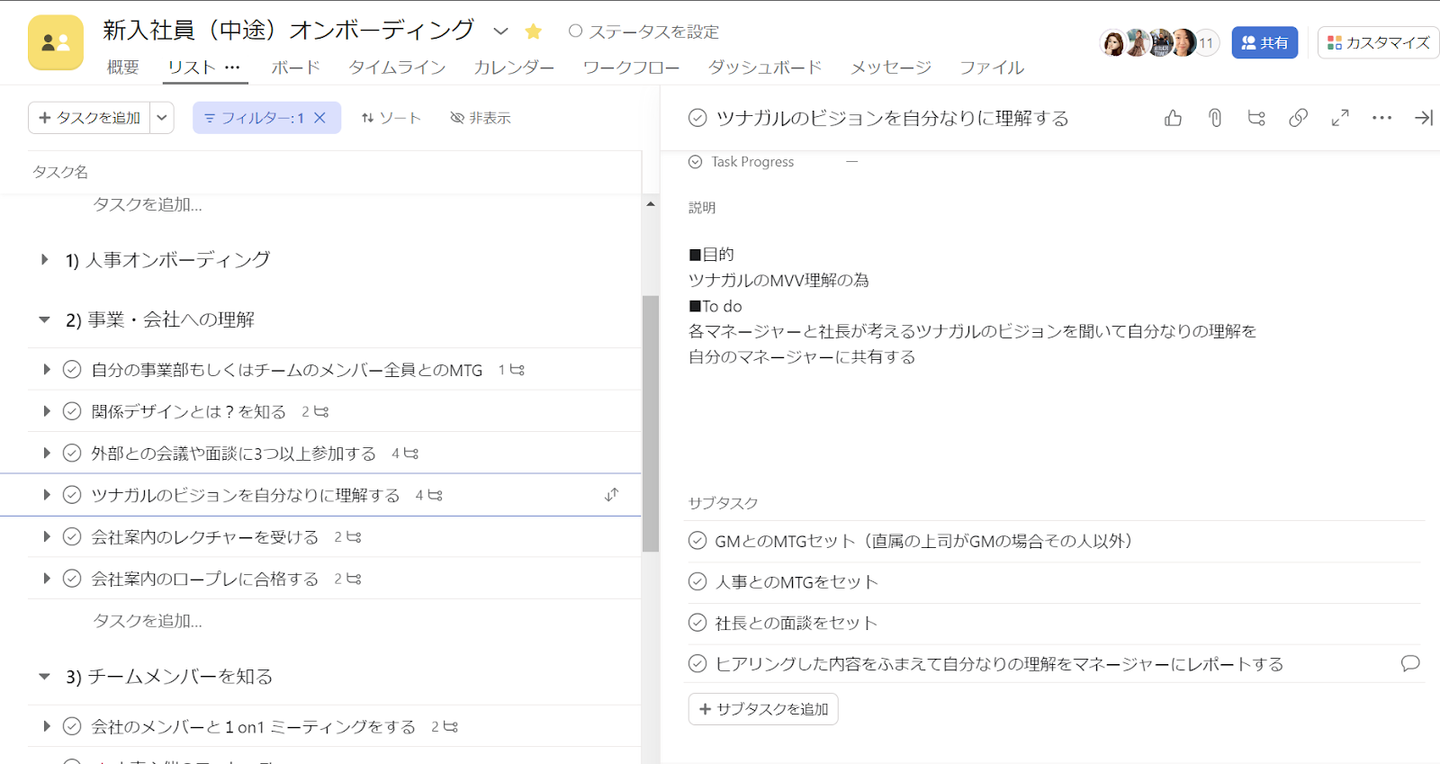
Task: Collapse the 3) チームメンバーを知る section
Action: point(44,677)
